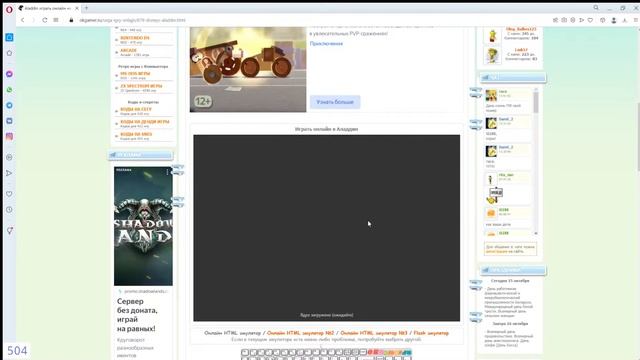Open the MS DOS games category
The width and height of the screenshot is (640, 360).
pyautogui.click(x=135, y=74)
